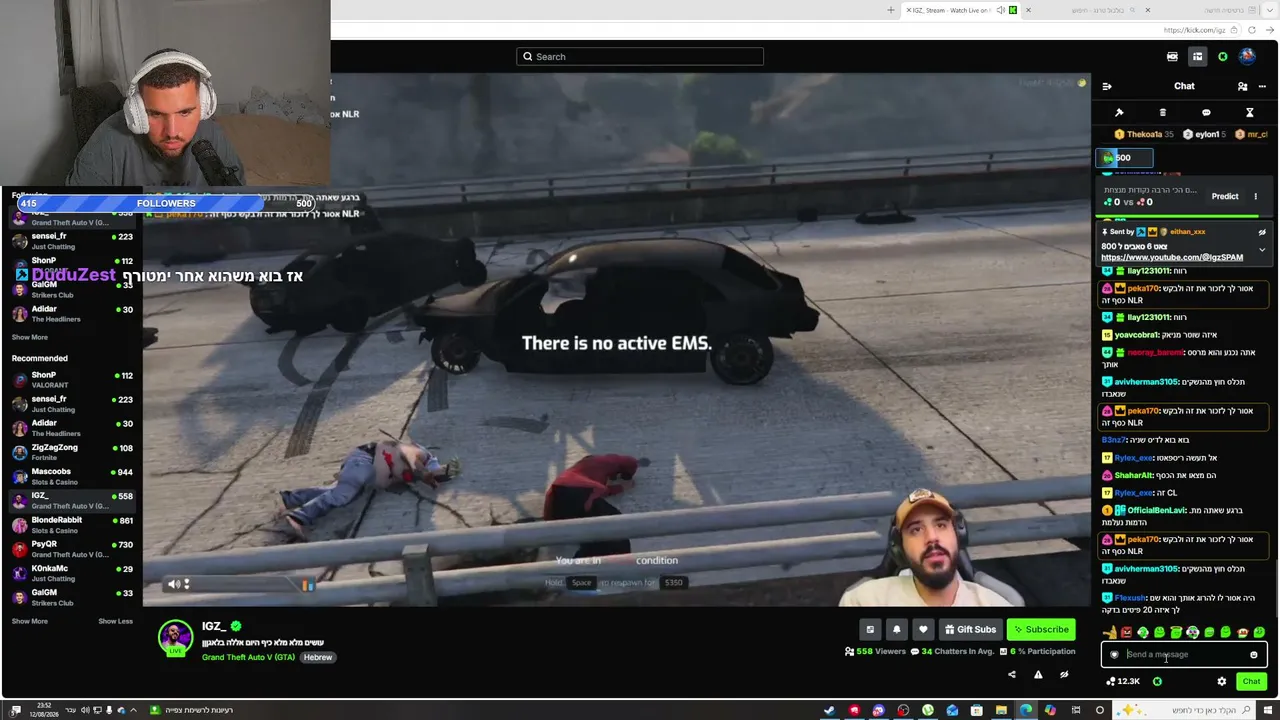The width and height of the screenshot is (1280, 720).
Task: Click the 500 goal progress bar in chat
Action: [x=1124, y=158]
